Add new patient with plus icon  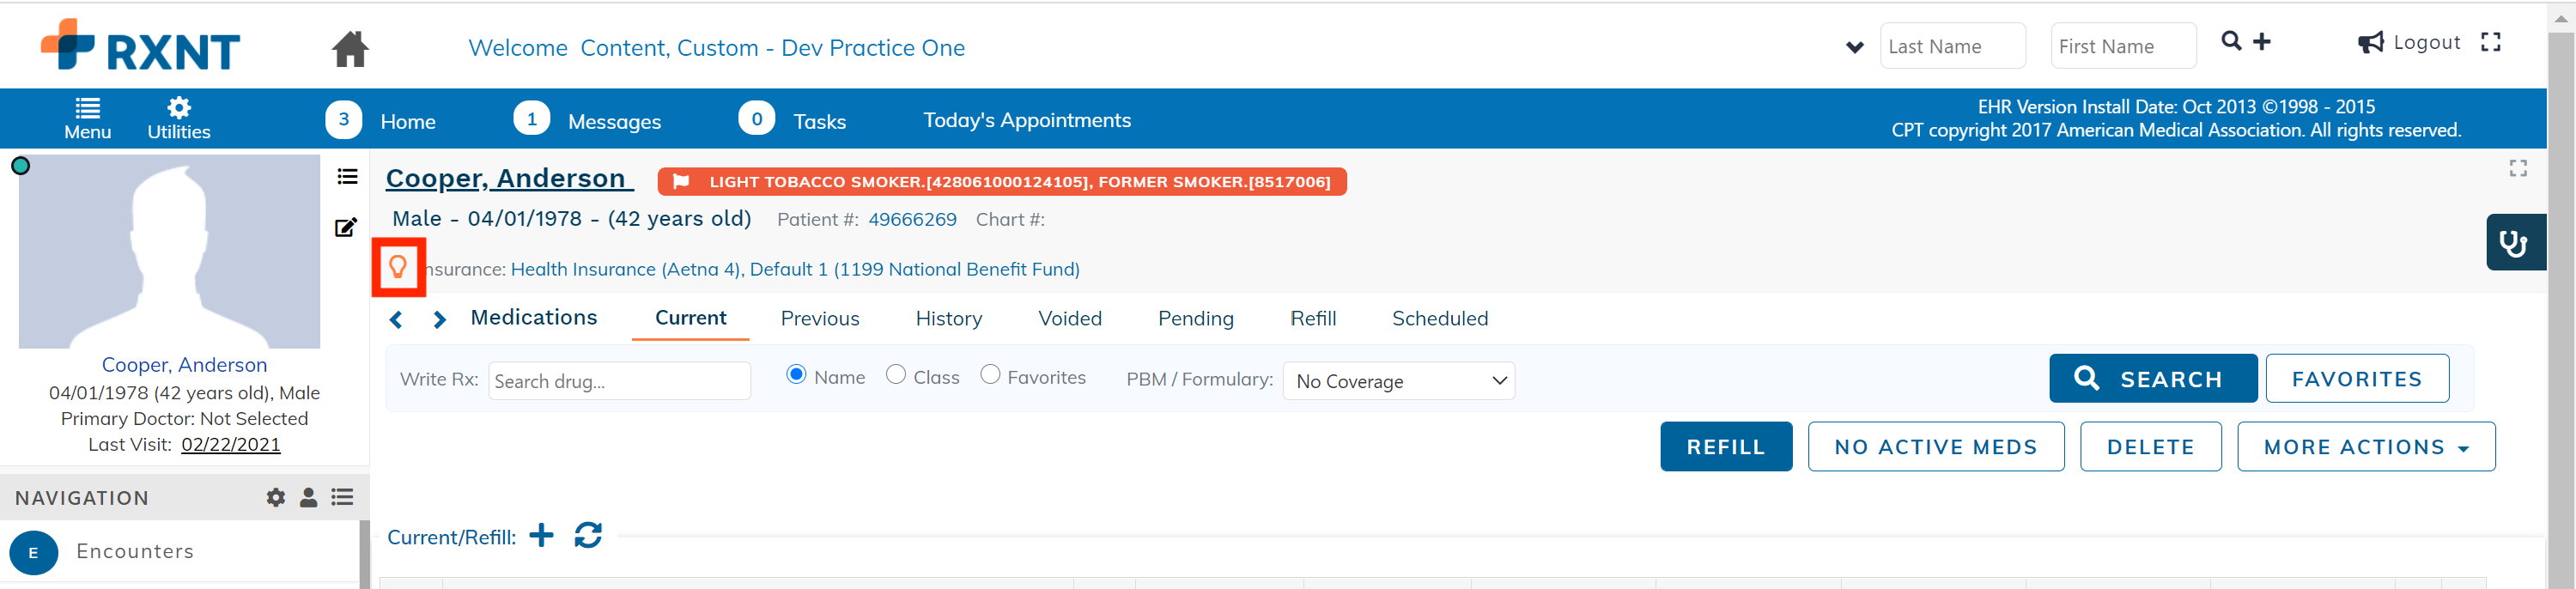tap(2262, 41)
